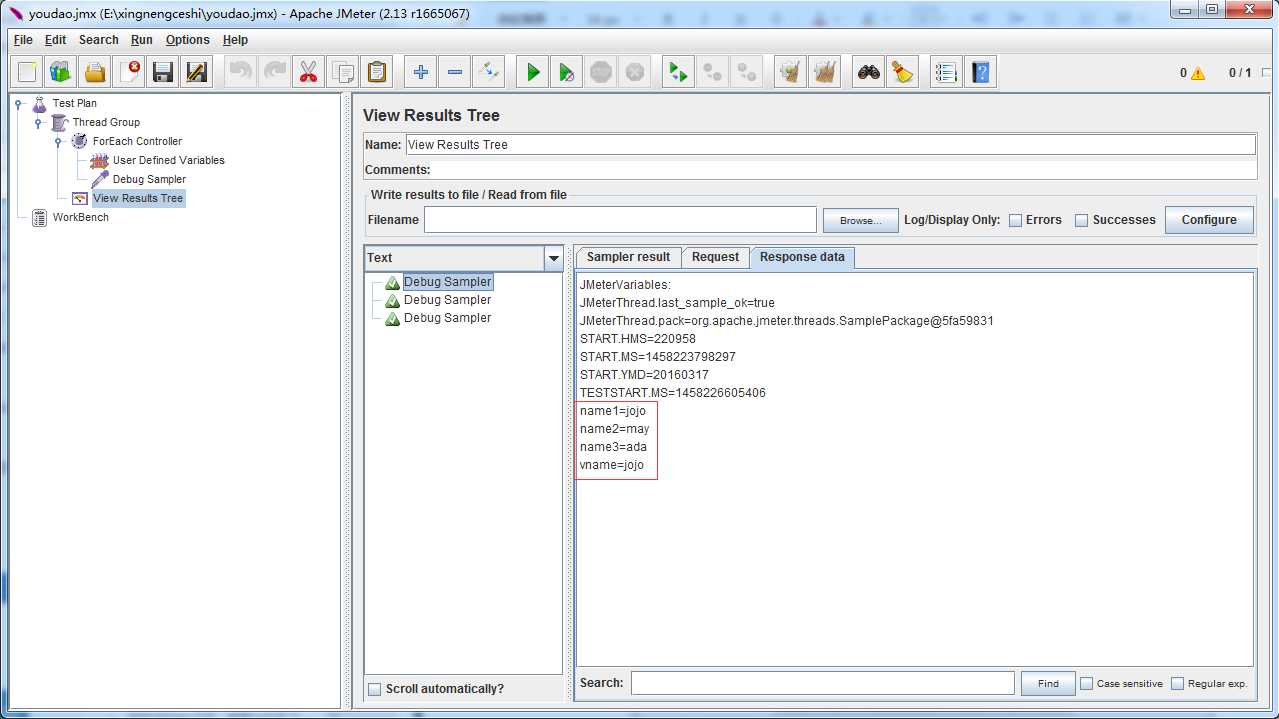Image resolution: width=1279 pixels, height=719 pixels.
Task: Click the Filename input field
Action: tap(620, 220)
